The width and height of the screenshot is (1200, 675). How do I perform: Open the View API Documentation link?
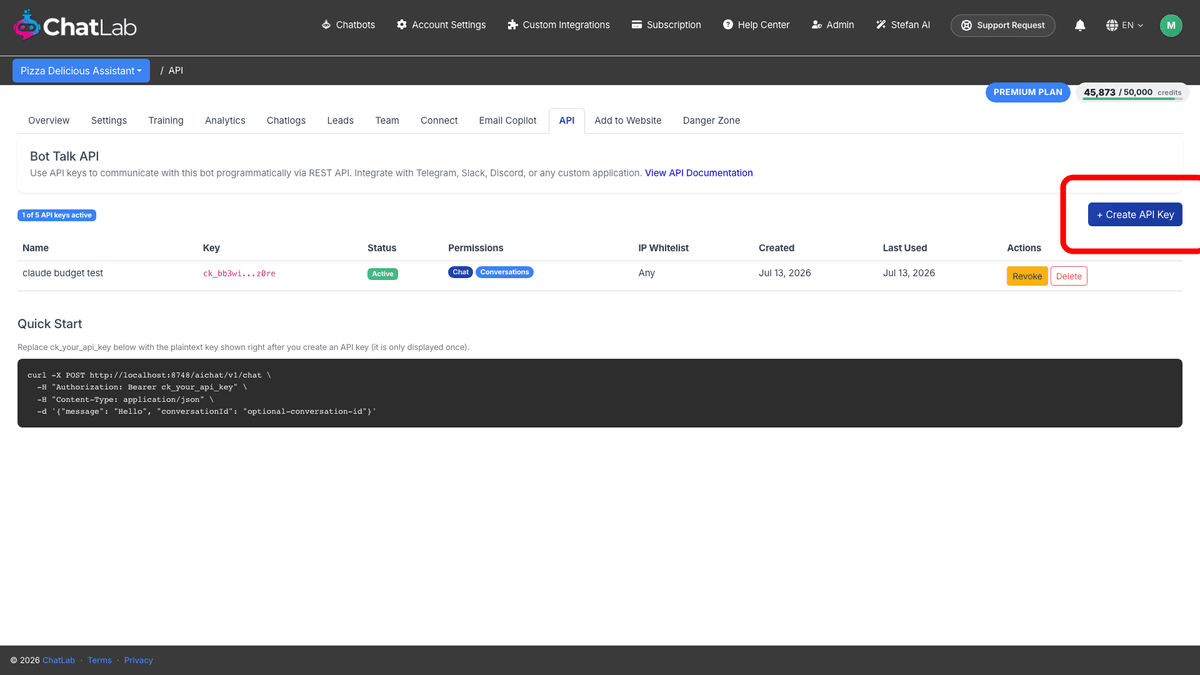click(x=699, y=173)
